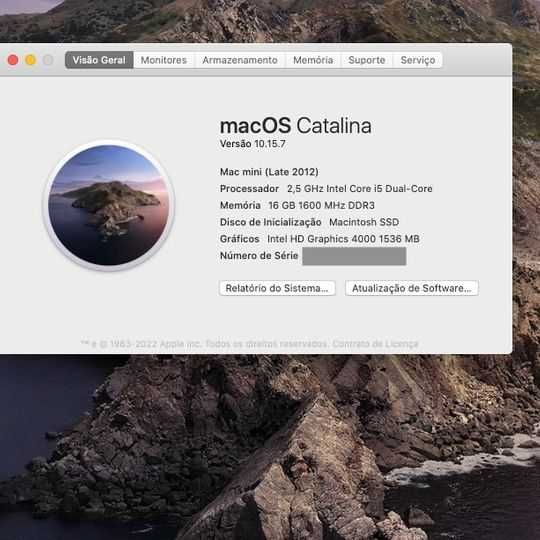Image resolution: width=540 pixels, height=540 pixels.
Task: Click the Processador label
Action: [x=249, y=189]
